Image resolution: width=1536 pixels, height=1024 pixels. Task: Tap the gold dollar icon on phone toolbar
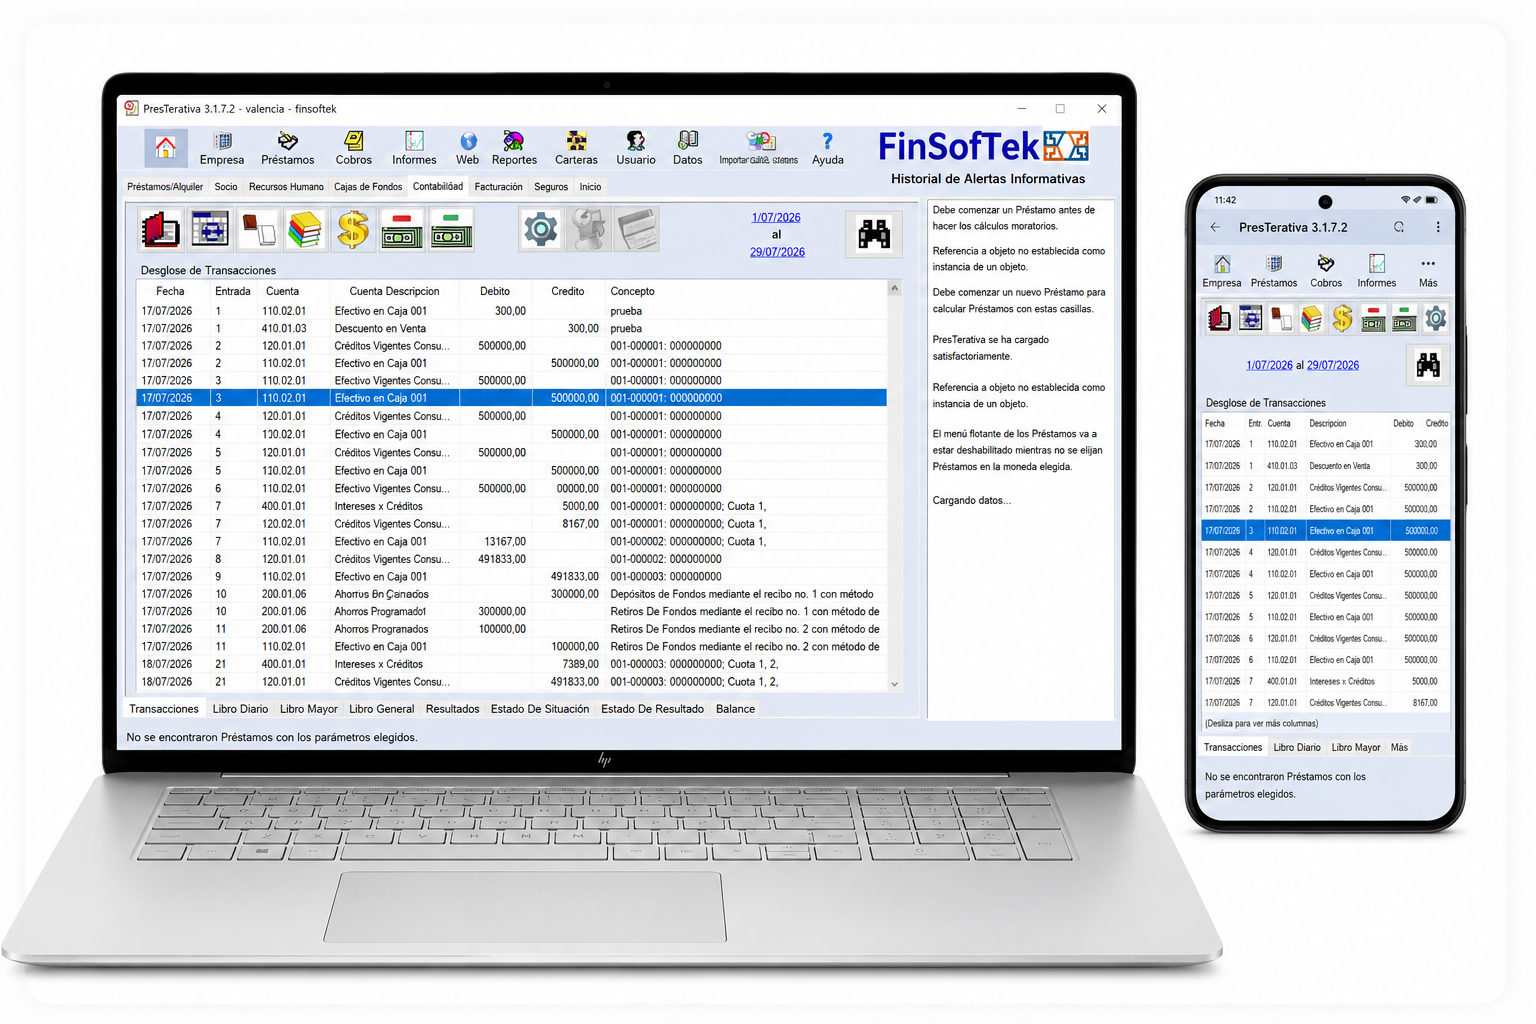point(1342,319)
